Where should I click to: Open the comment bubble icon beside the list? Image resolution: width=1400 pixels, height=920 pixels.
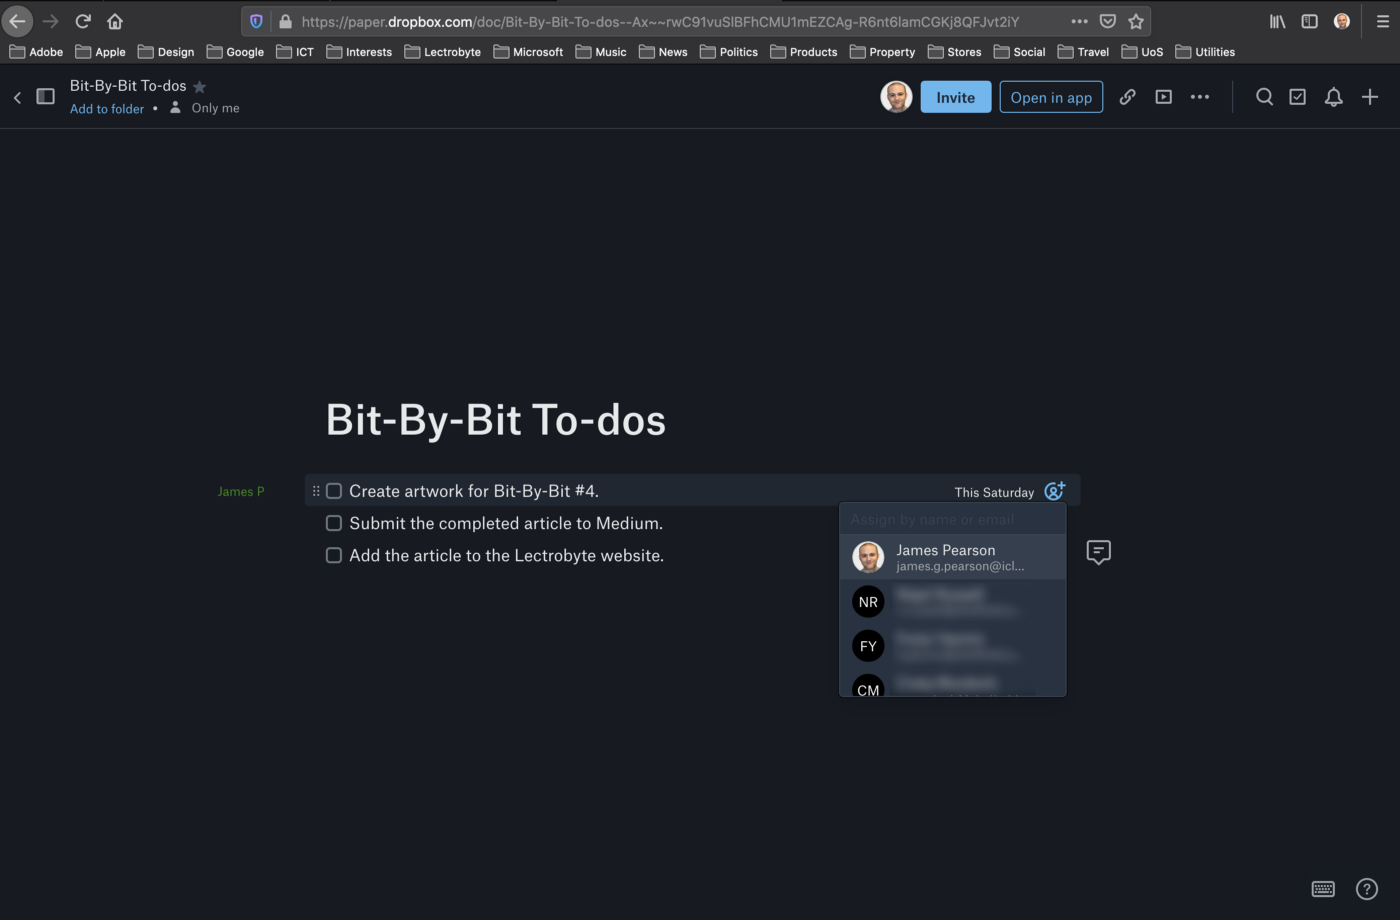pyautogui.click(x=1098, y=552)
